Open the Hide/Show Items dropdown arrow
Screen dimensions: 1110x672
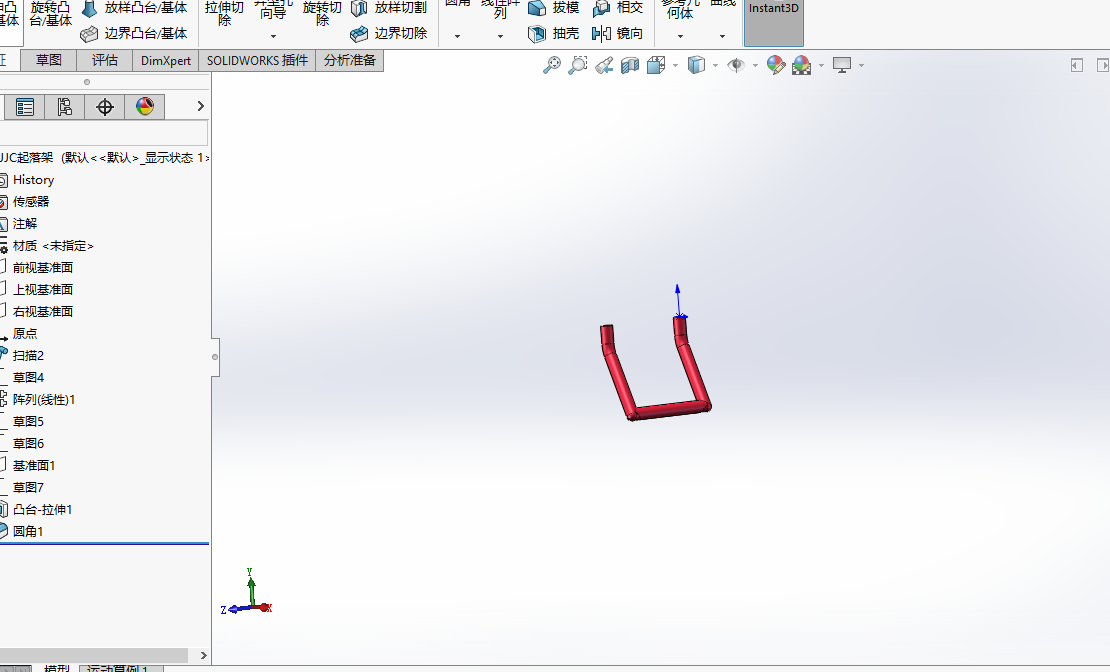755,65
